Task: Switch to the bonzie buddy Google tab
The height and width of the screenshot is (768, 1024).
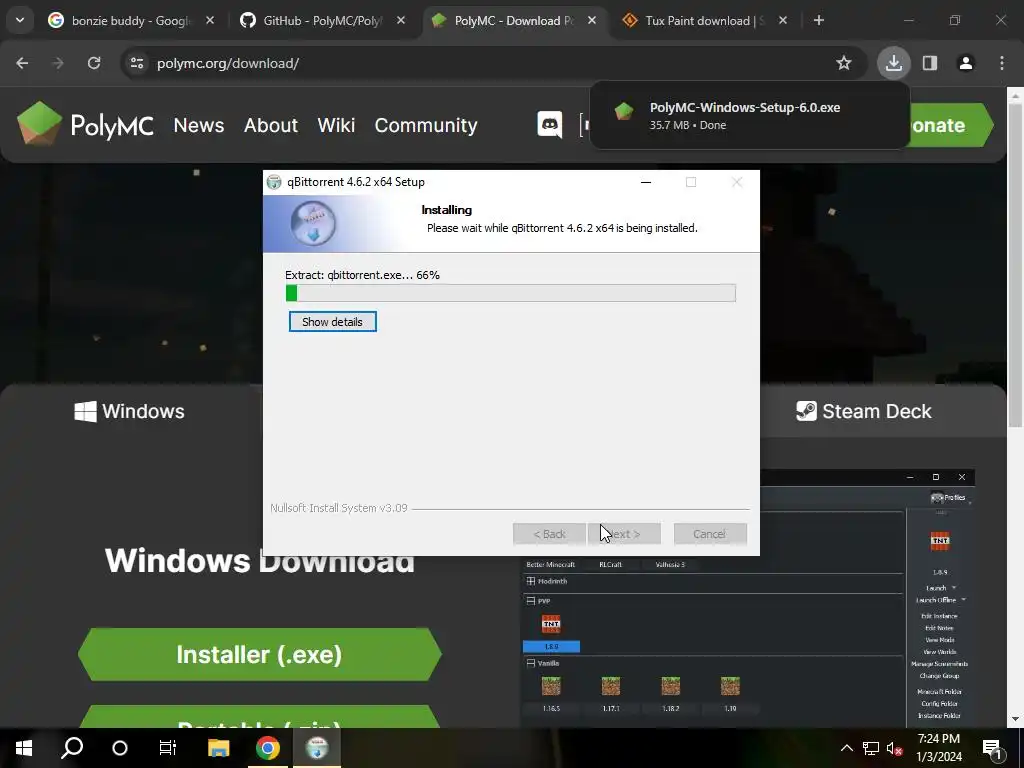Action: pos(131,20)
